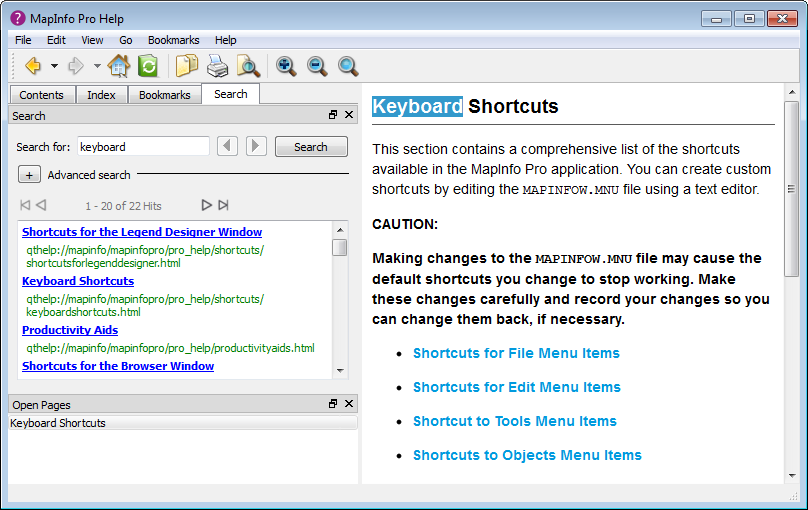Click the results list scrollbar thumb

pyautogui.click(x=340, y=247)
